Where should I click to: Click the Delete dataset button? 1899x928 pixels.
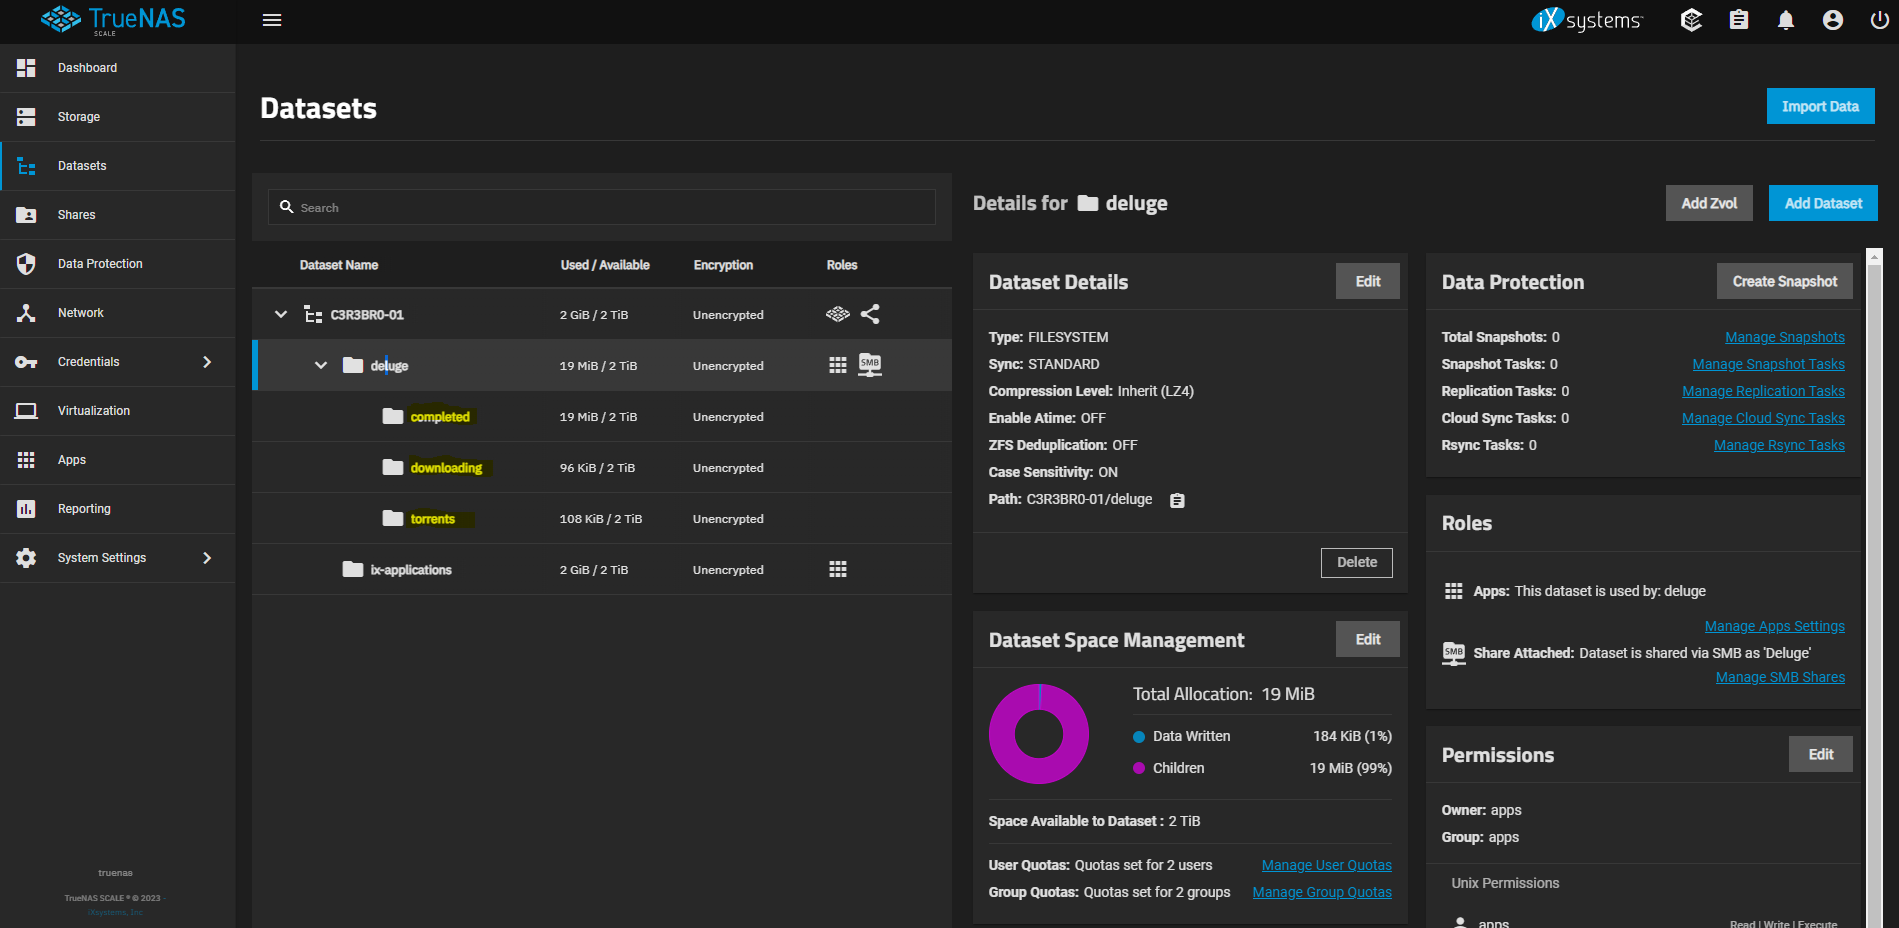(1357, 562)
